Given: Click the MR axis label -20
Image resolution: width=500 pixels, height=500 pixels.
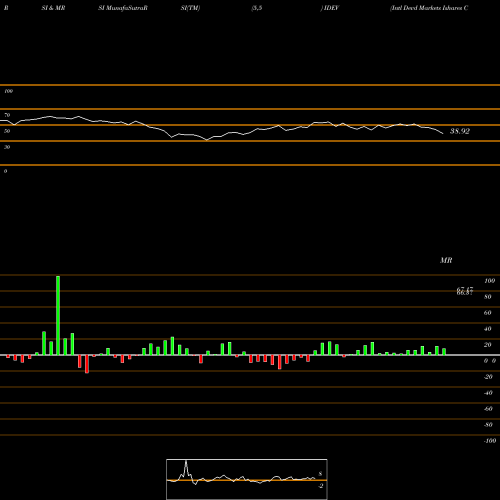Looking at the screenshot, I should coord(488,377).
